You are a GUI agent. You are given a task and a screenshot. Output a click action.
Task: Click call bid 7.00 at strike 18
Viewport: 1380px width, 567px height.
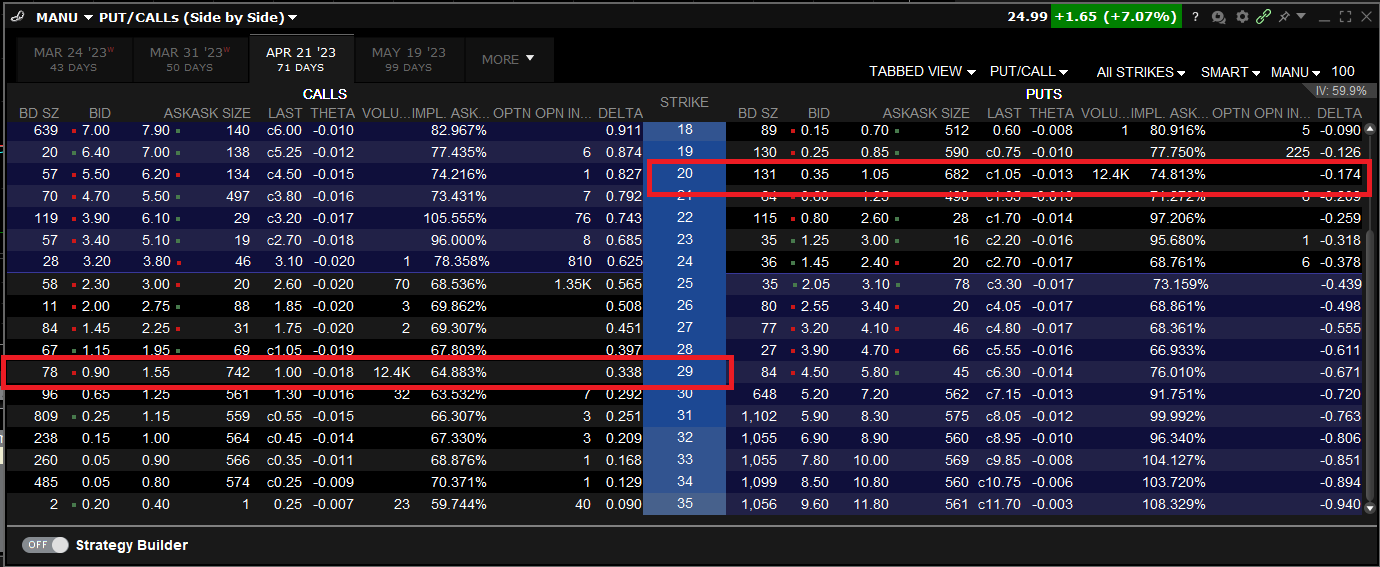[x=96, y=130]
